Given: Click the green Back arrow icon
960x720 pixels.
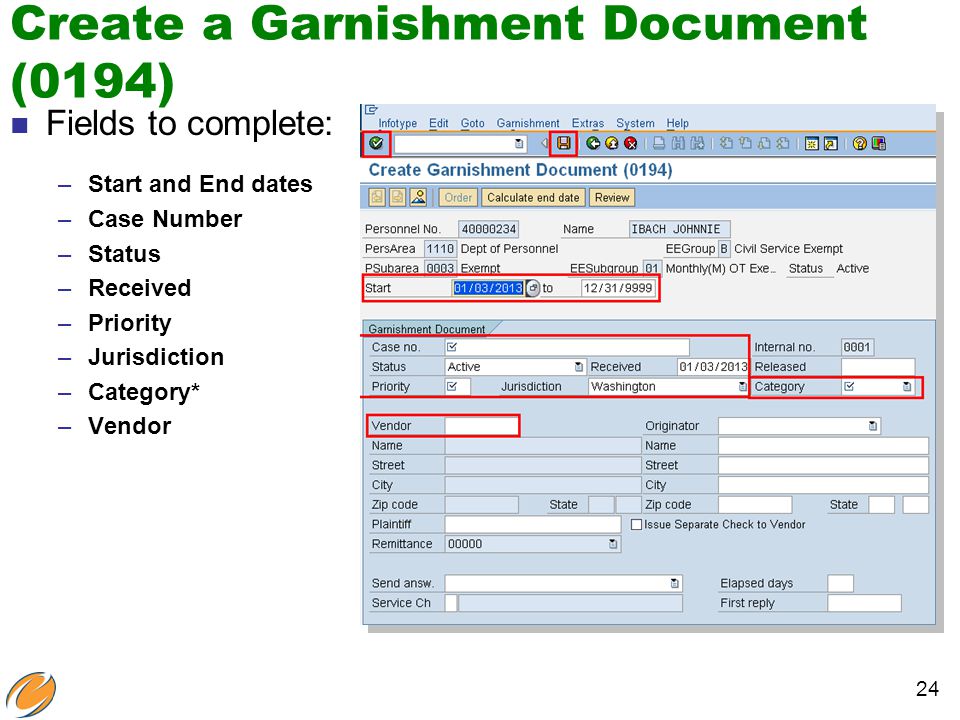Looking at the screenshot, I should [593, 143].
